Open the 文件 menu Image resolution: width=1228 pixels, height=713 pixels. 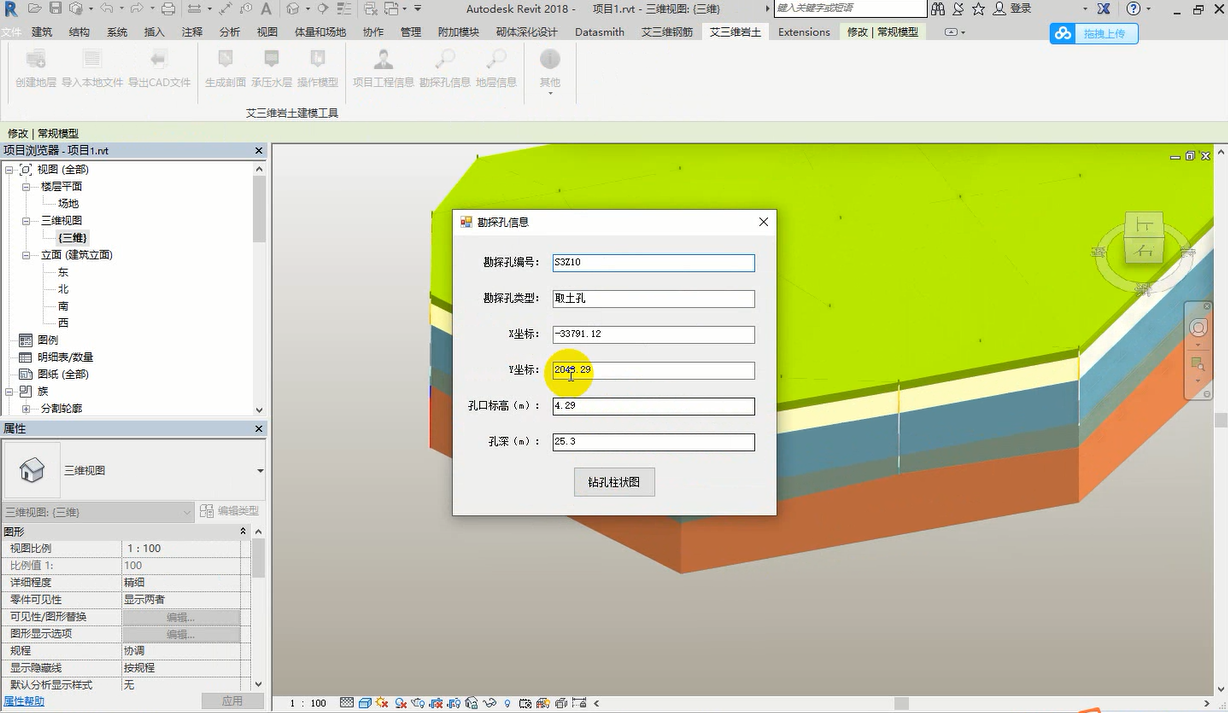pyautogui.click(x=11, y=32)
